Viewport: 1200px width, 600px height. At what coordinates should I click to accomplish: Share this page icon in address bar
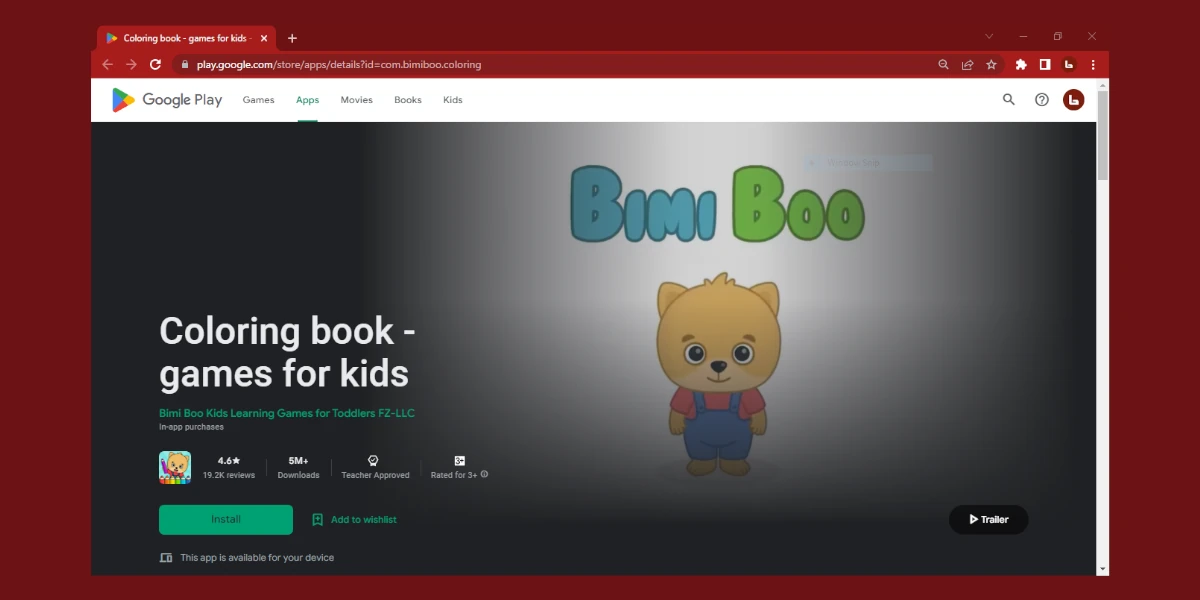pyautogui.click(x=967, y=64)
